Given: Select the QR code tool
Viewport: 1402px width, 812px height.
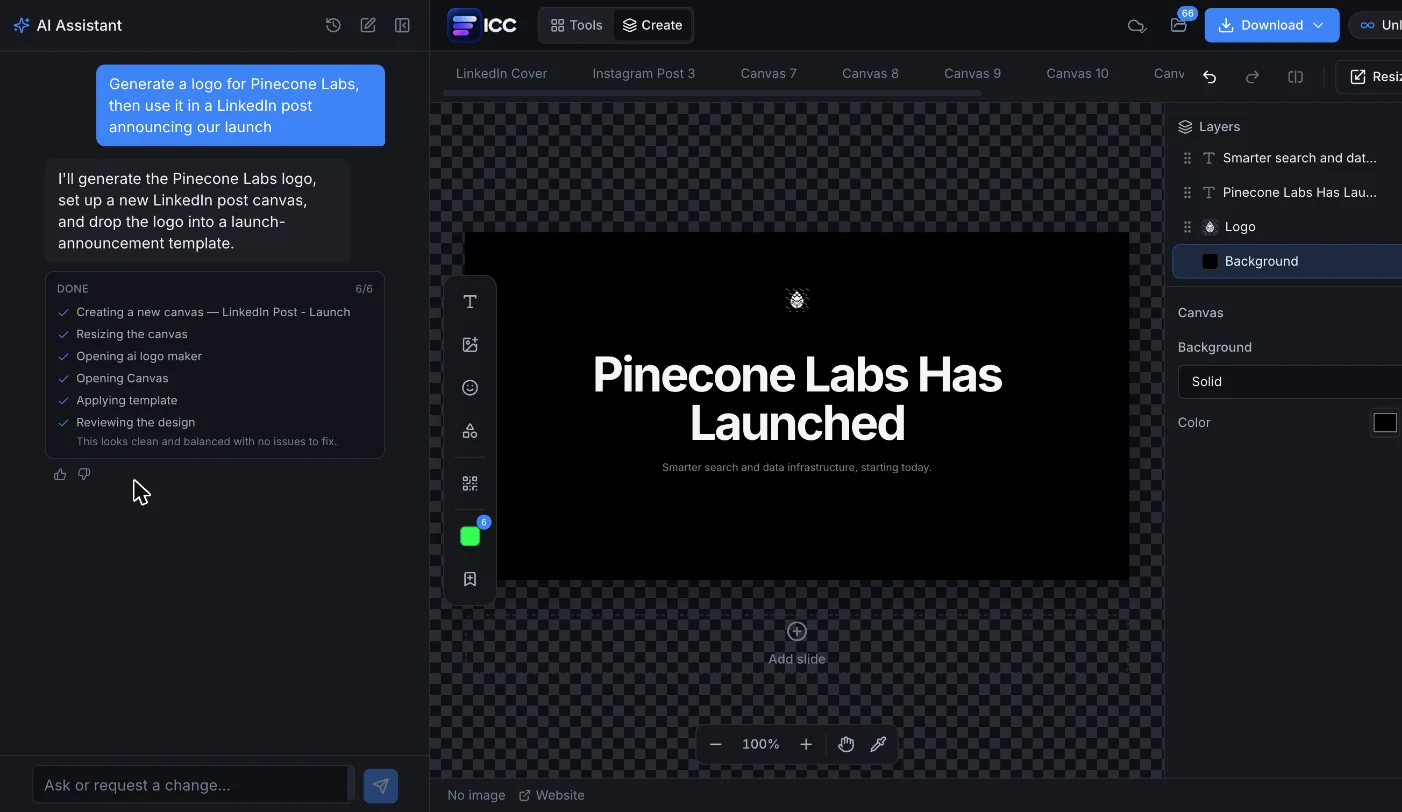Looking at the screenshot, I should (470, 484).
